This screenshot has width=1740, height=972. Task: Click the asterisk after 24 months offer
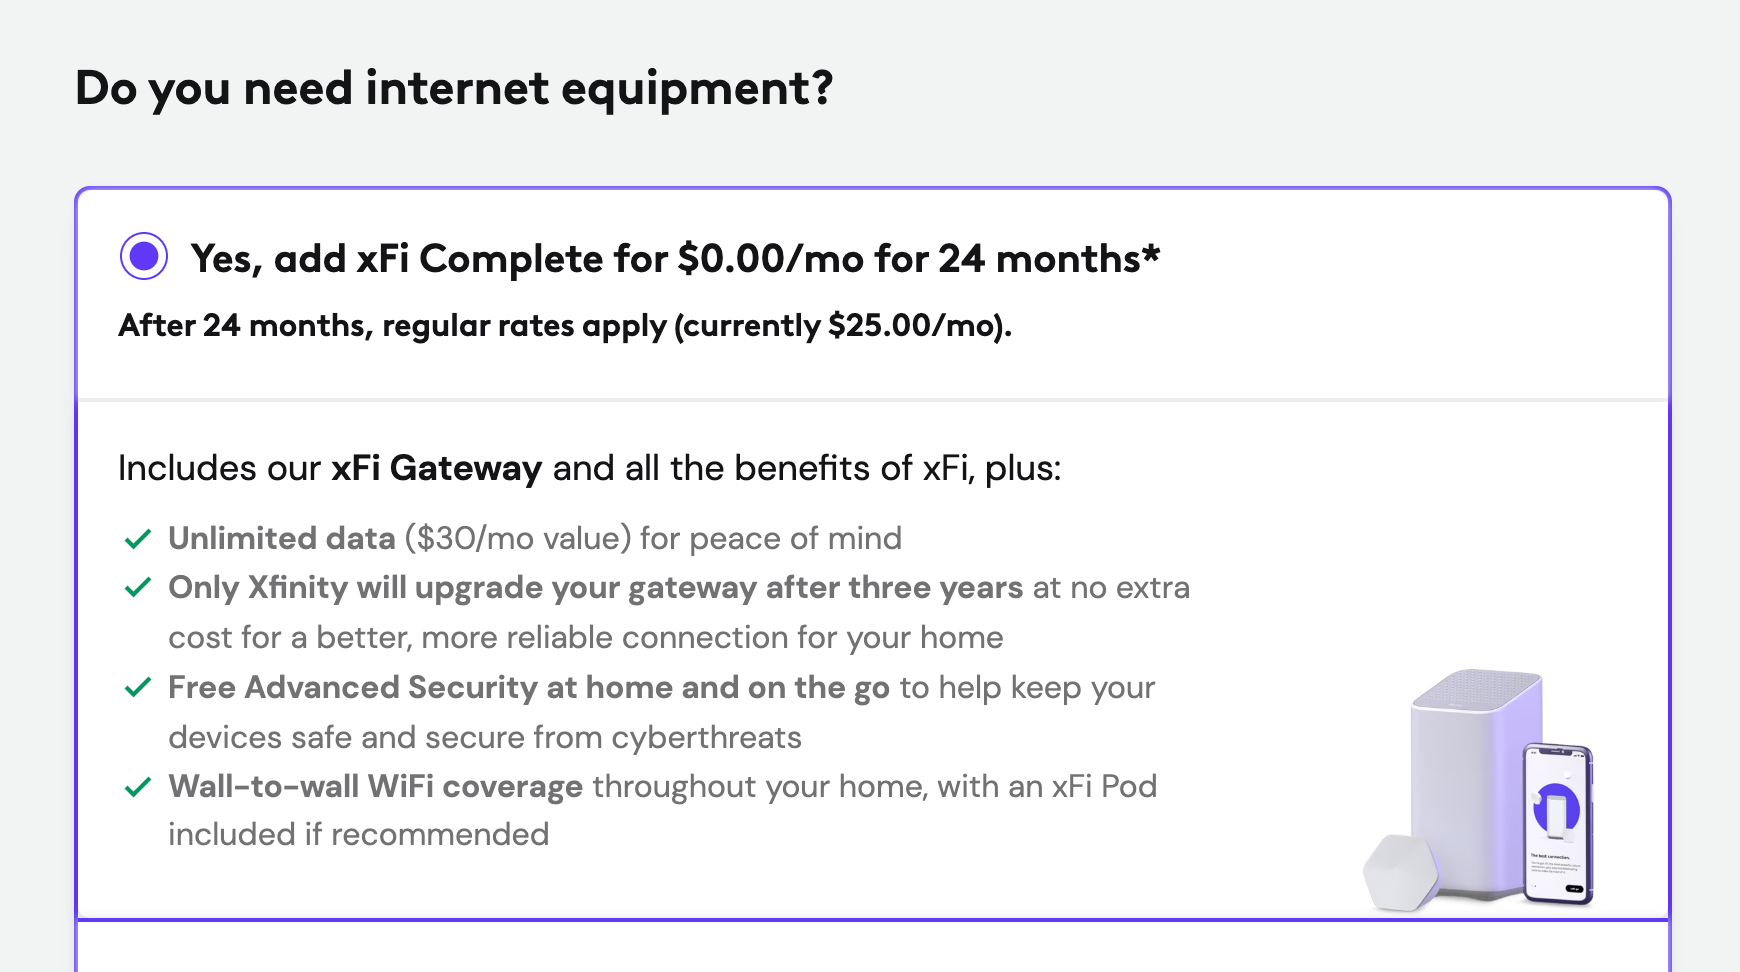[1150, 250]
